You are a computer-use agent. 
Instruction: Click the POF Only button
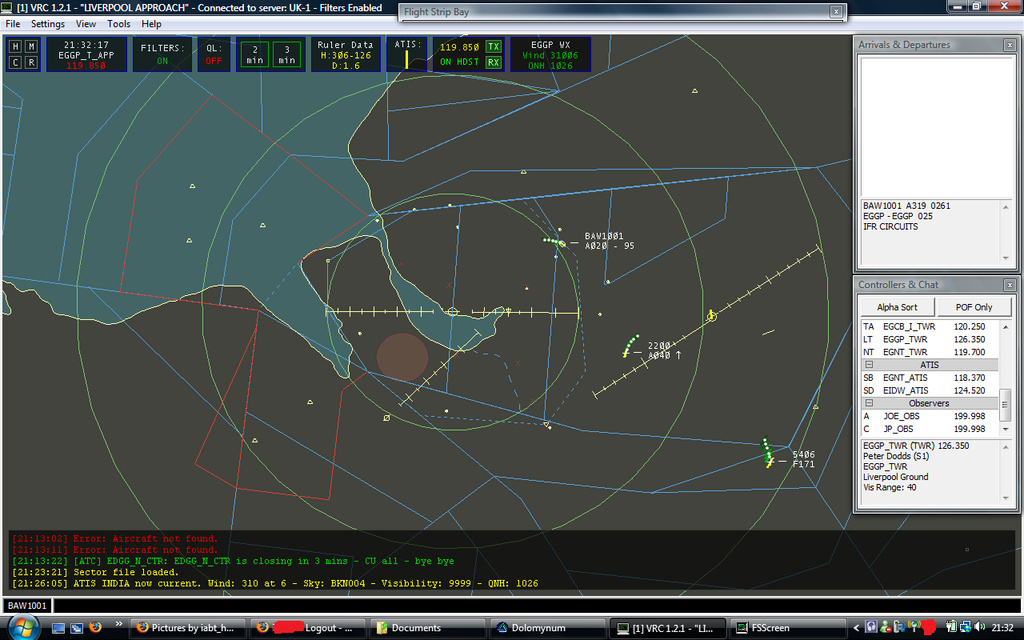[973, 307]
